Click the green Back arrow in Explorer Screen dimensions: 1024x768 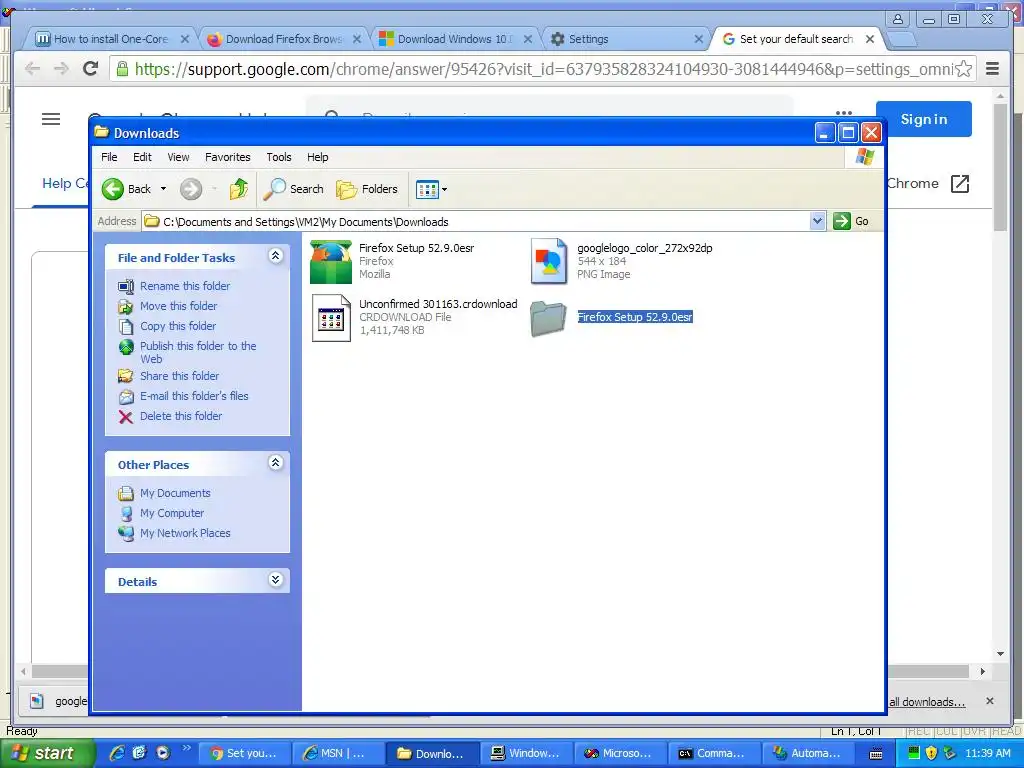[112, 189]
